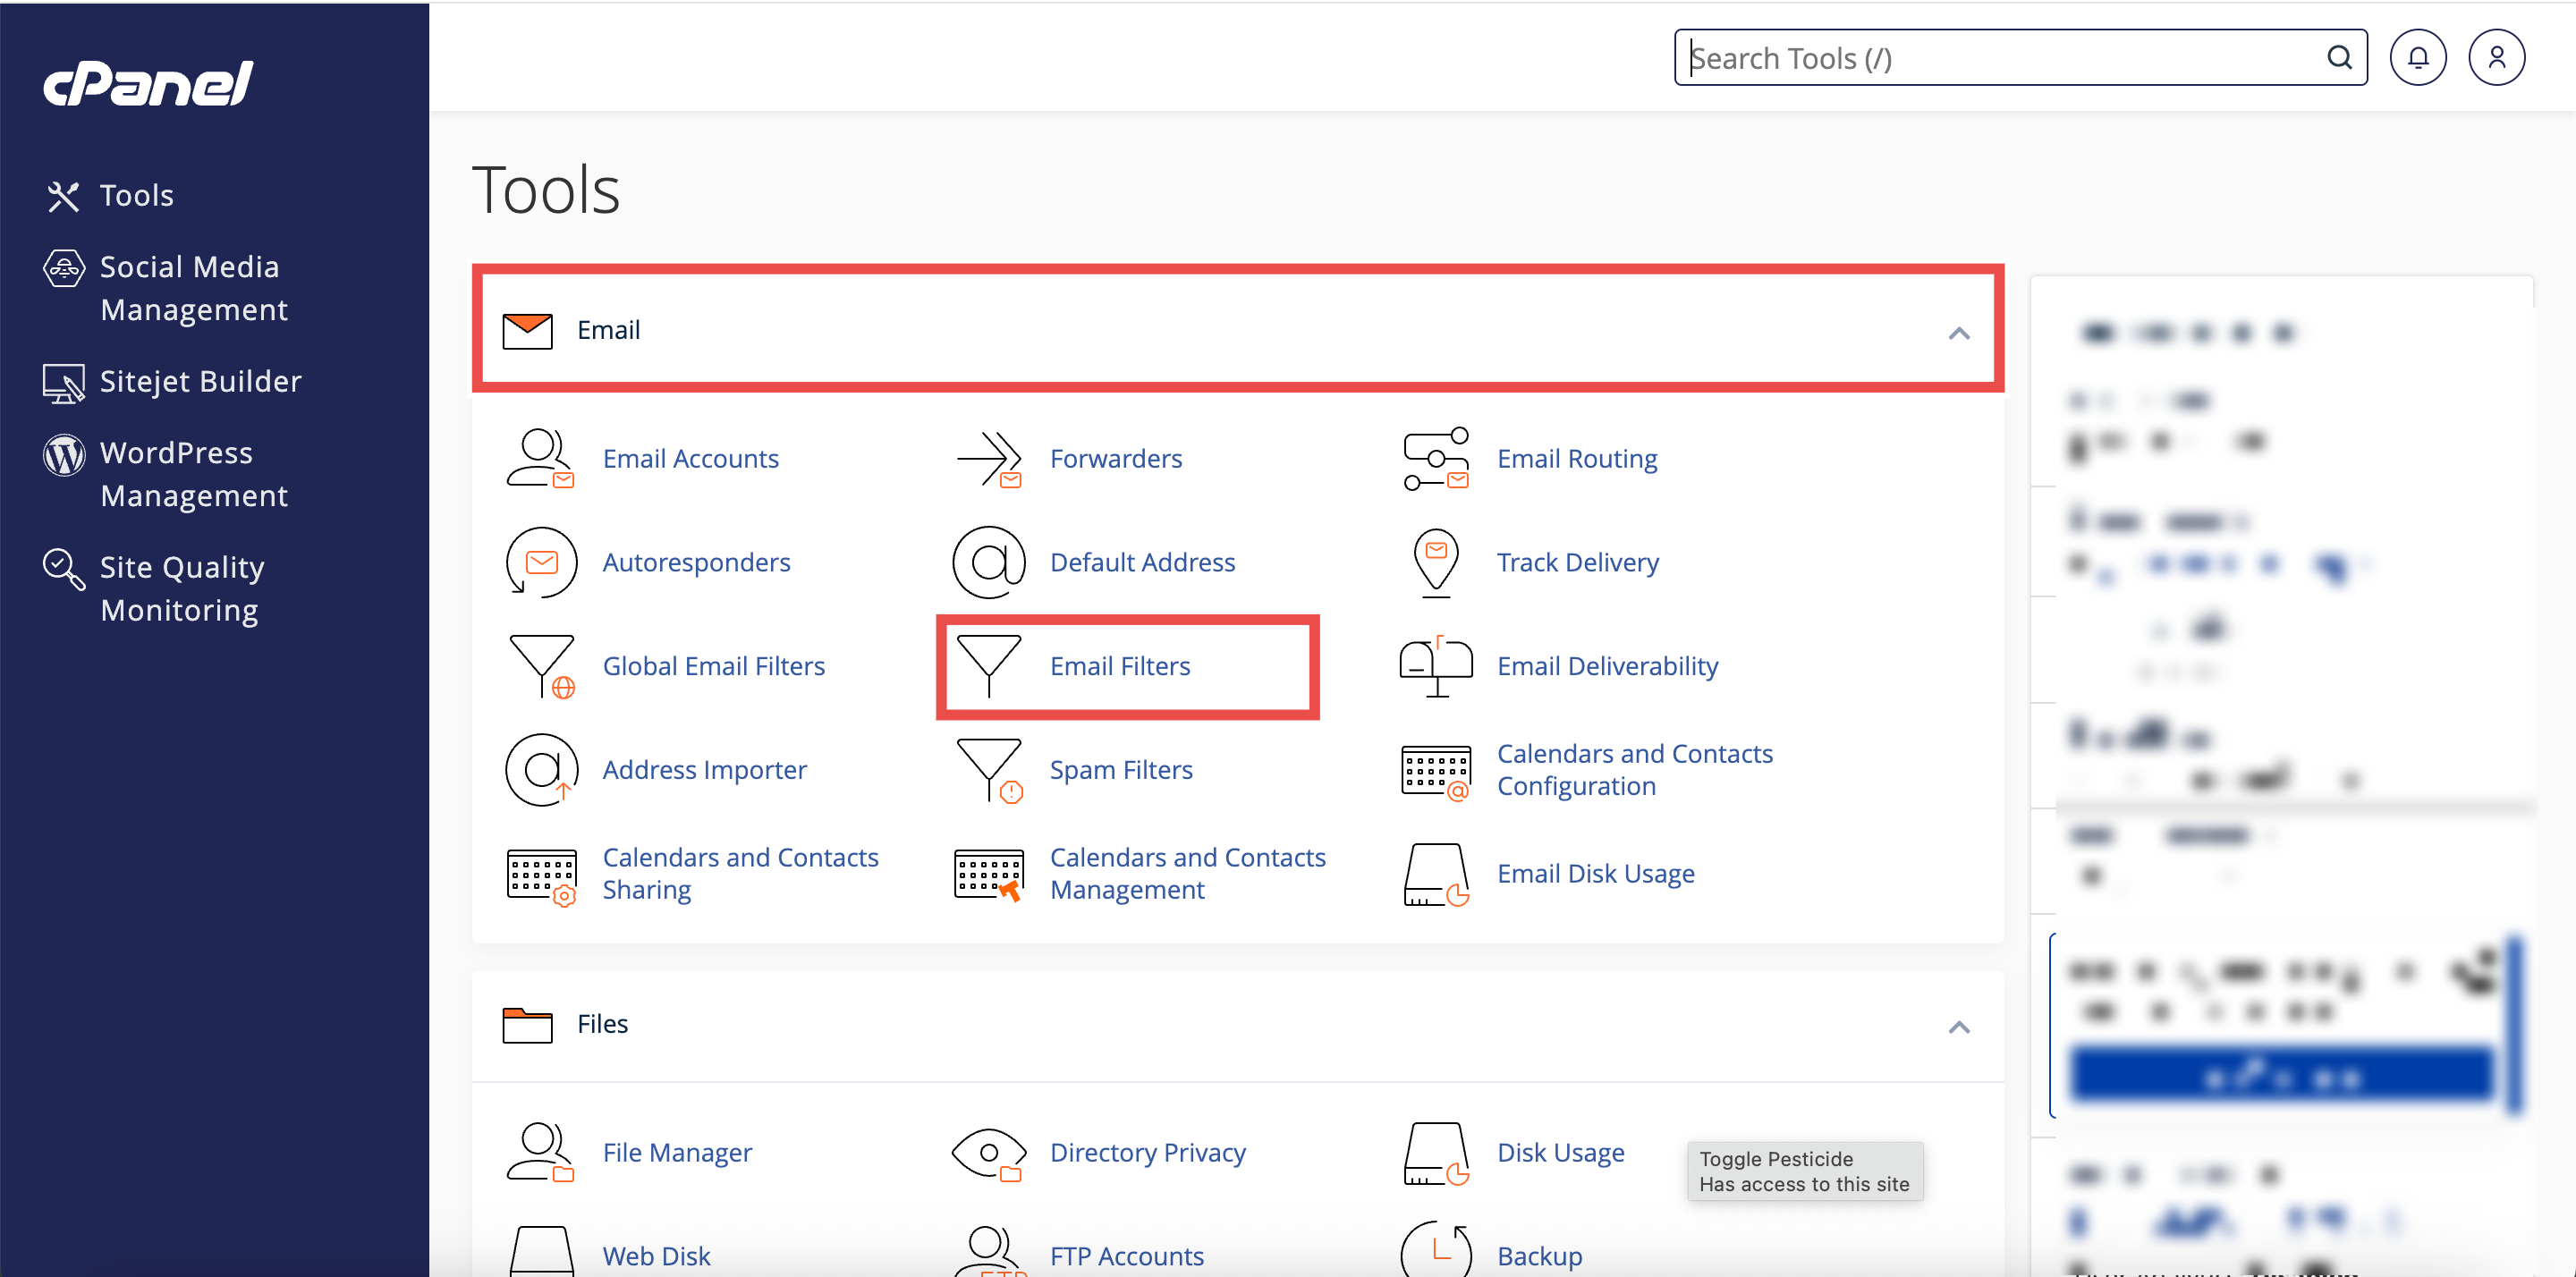Open the user account icon

click(2496, 58)
